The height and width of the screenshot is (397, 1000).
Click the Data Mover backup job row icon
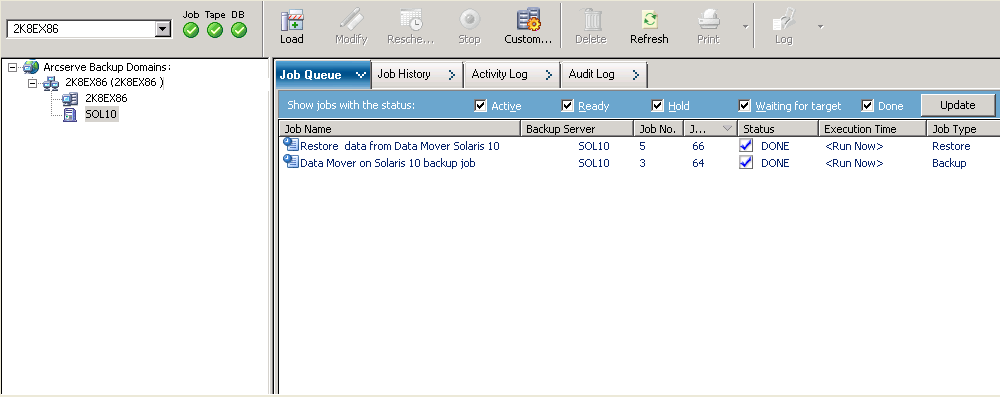(291, 162)
